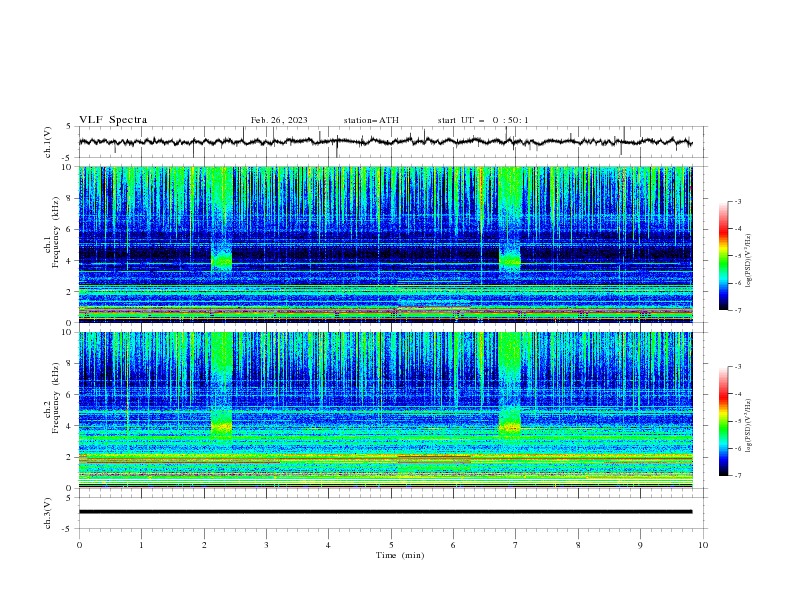Screen dimensions: 792x612
Task: Click the ch.2 colorbar "log(PSD)(V²/Hz)" label
Action: [748, 425]
